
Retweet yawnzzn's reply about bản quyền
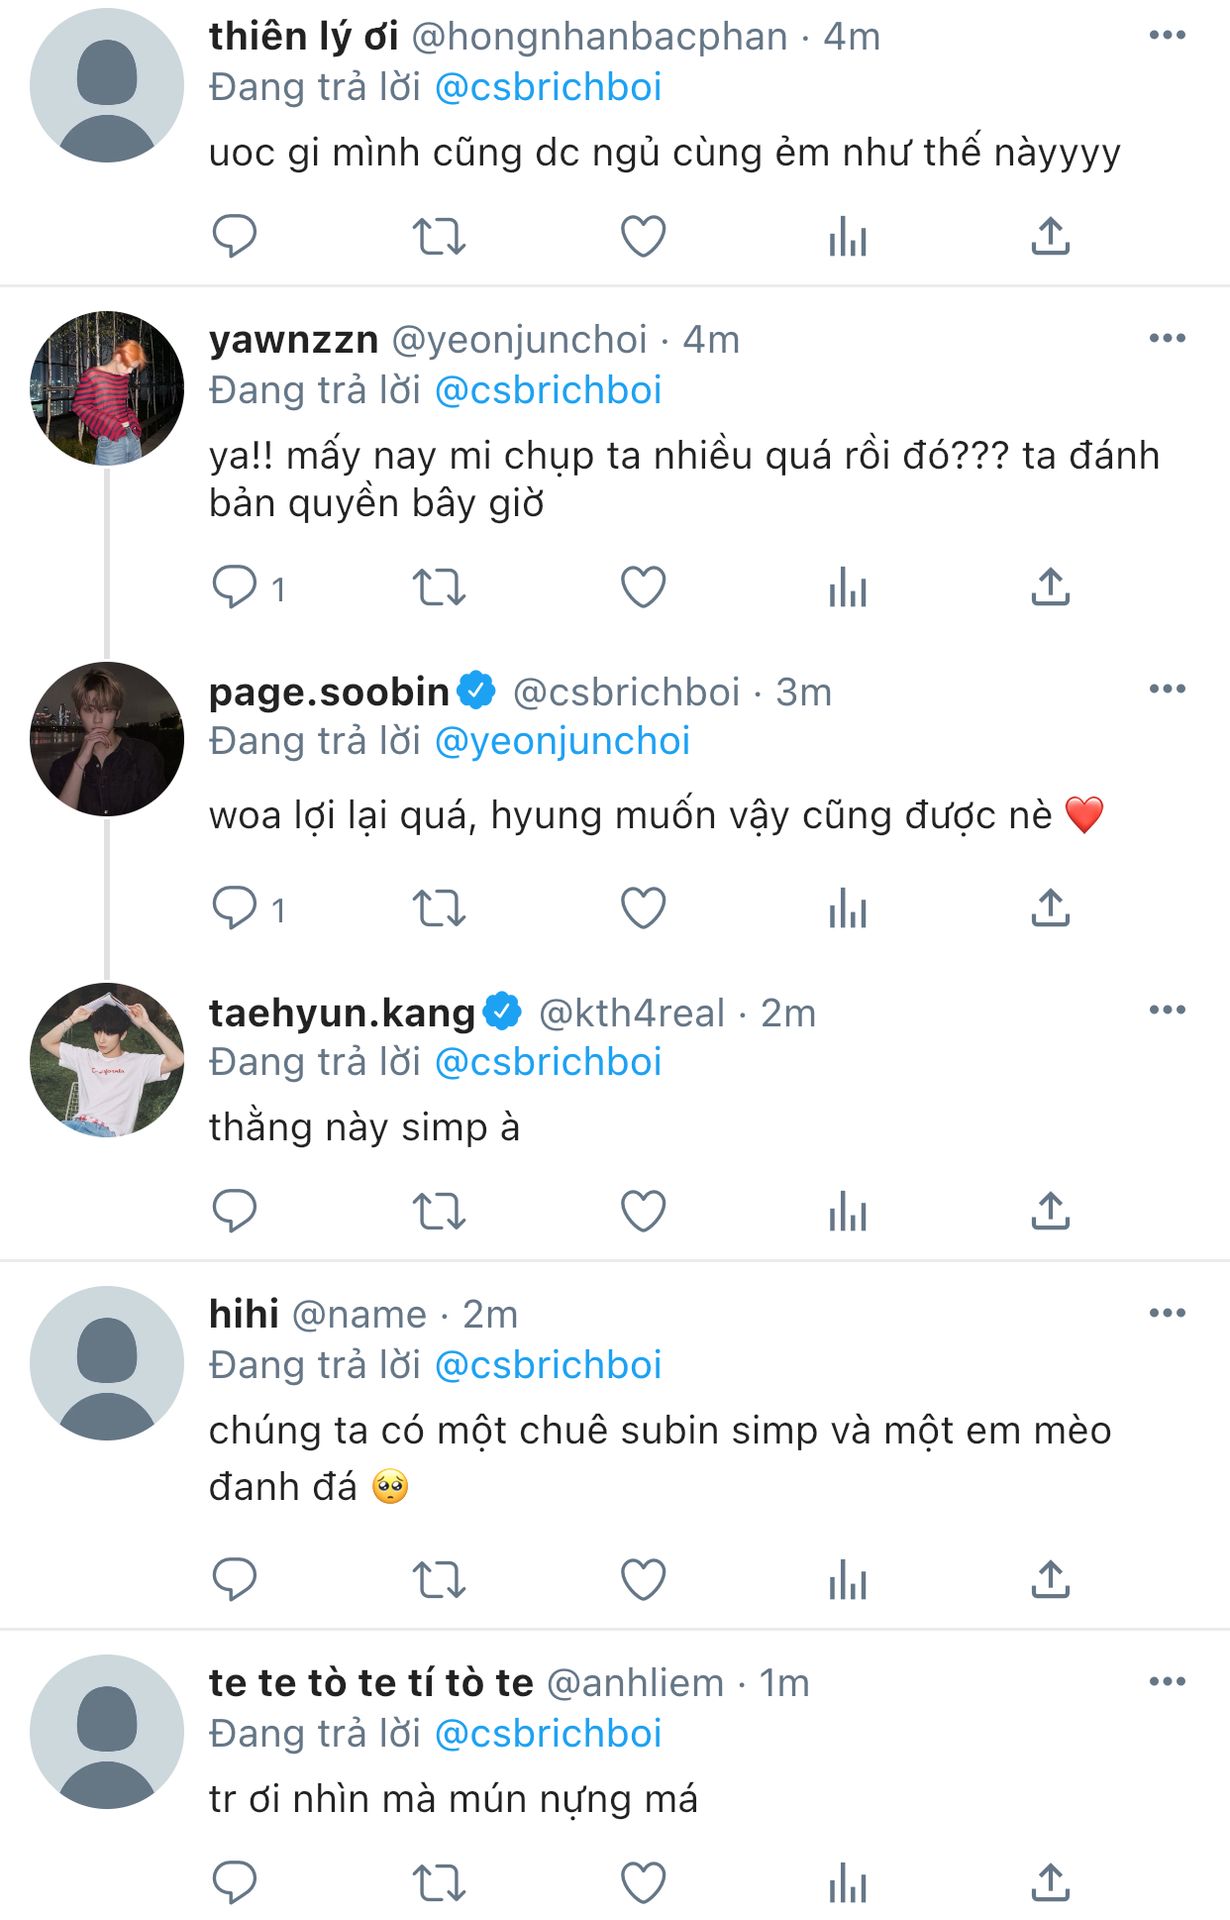(x=439, y=588)
